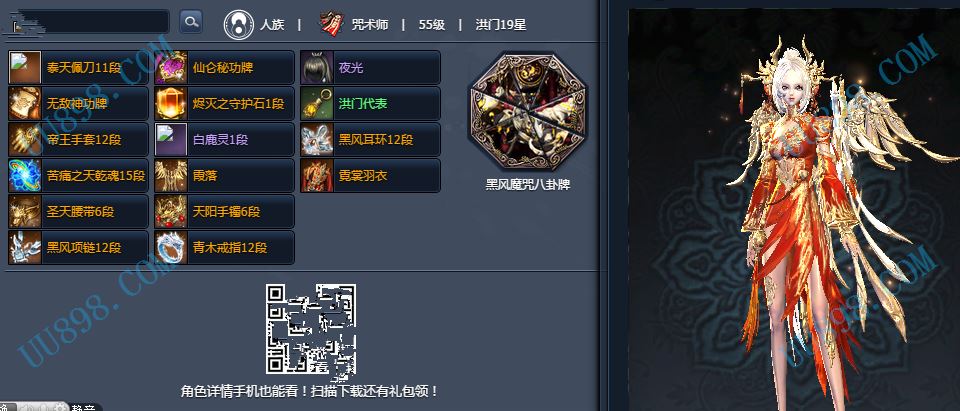
Task: Open the 青木戒指12段 ring icon
Action: click(171, 248)
